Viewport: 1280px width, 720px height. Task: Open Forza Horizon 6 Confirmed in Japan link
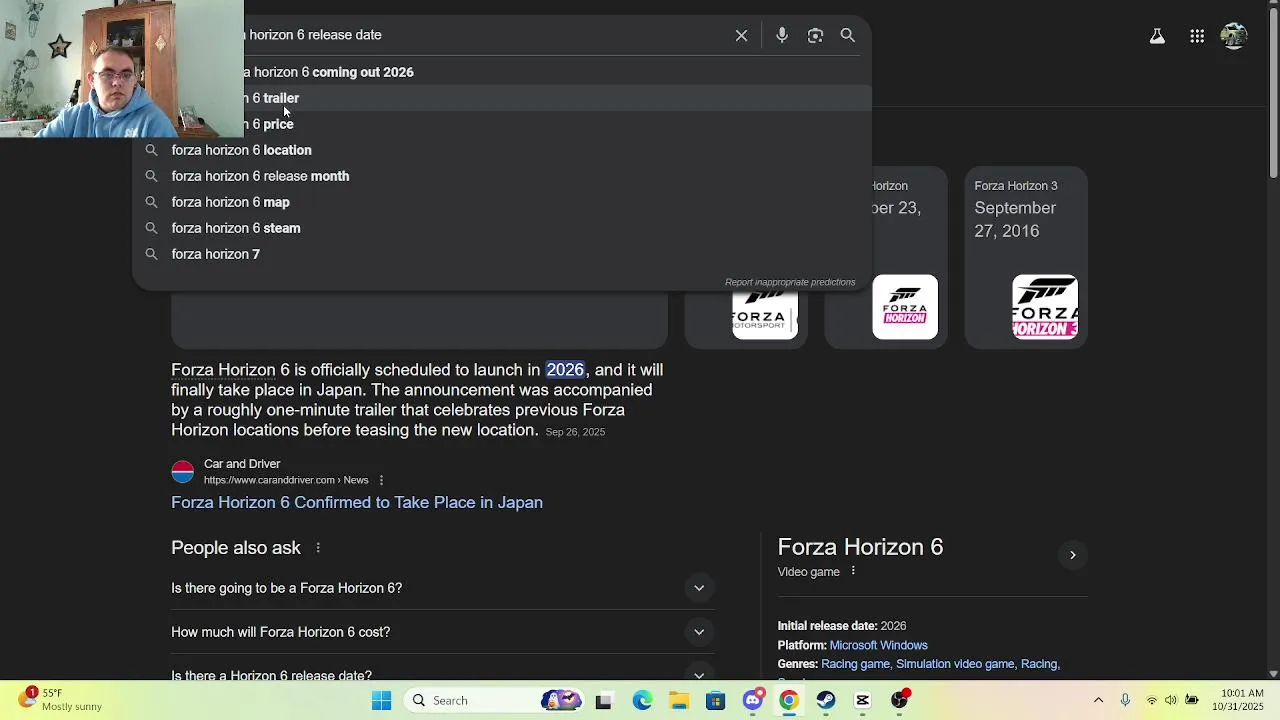point(357,502)
